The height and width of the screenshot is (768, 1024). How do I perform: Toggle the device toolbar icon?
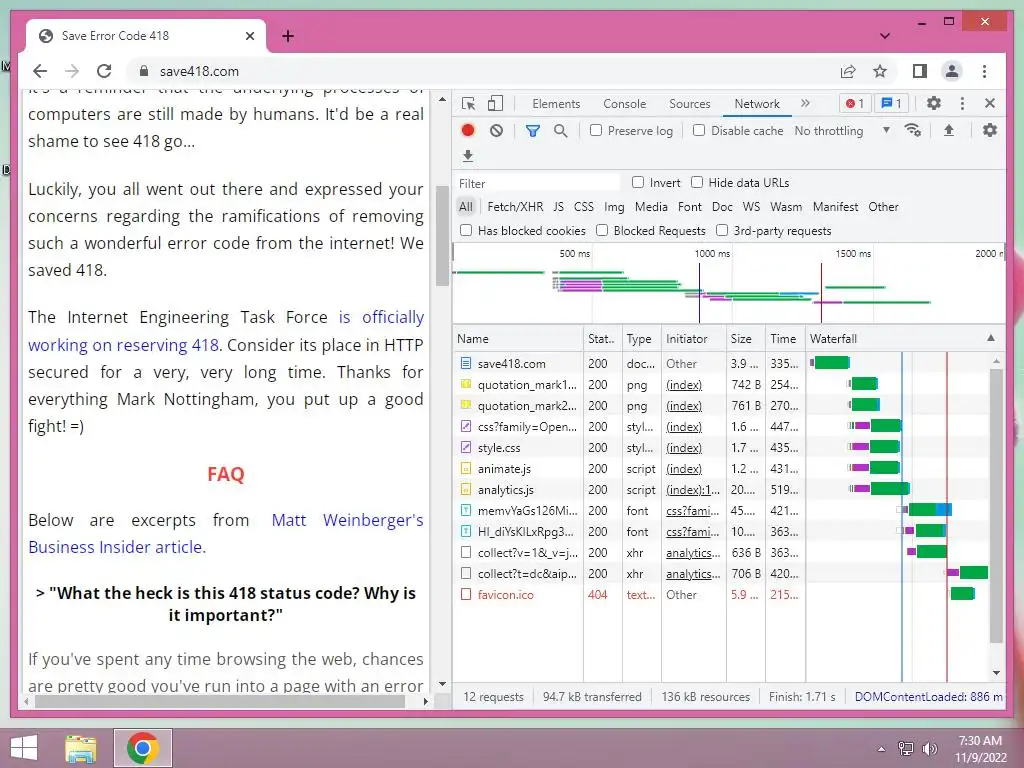496,103
